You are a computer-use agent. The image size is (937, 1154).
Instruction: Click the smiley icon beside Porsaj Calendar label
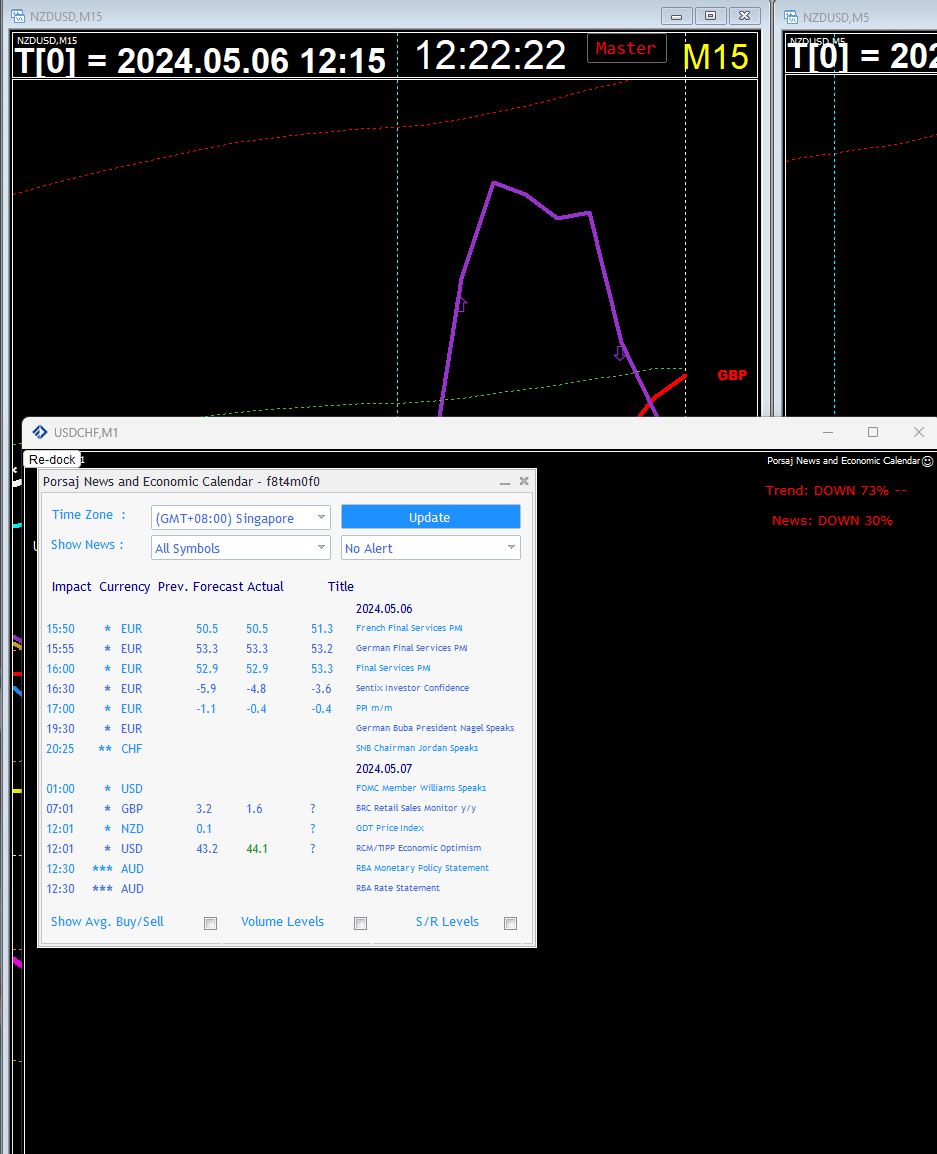[x=928, y=461]
